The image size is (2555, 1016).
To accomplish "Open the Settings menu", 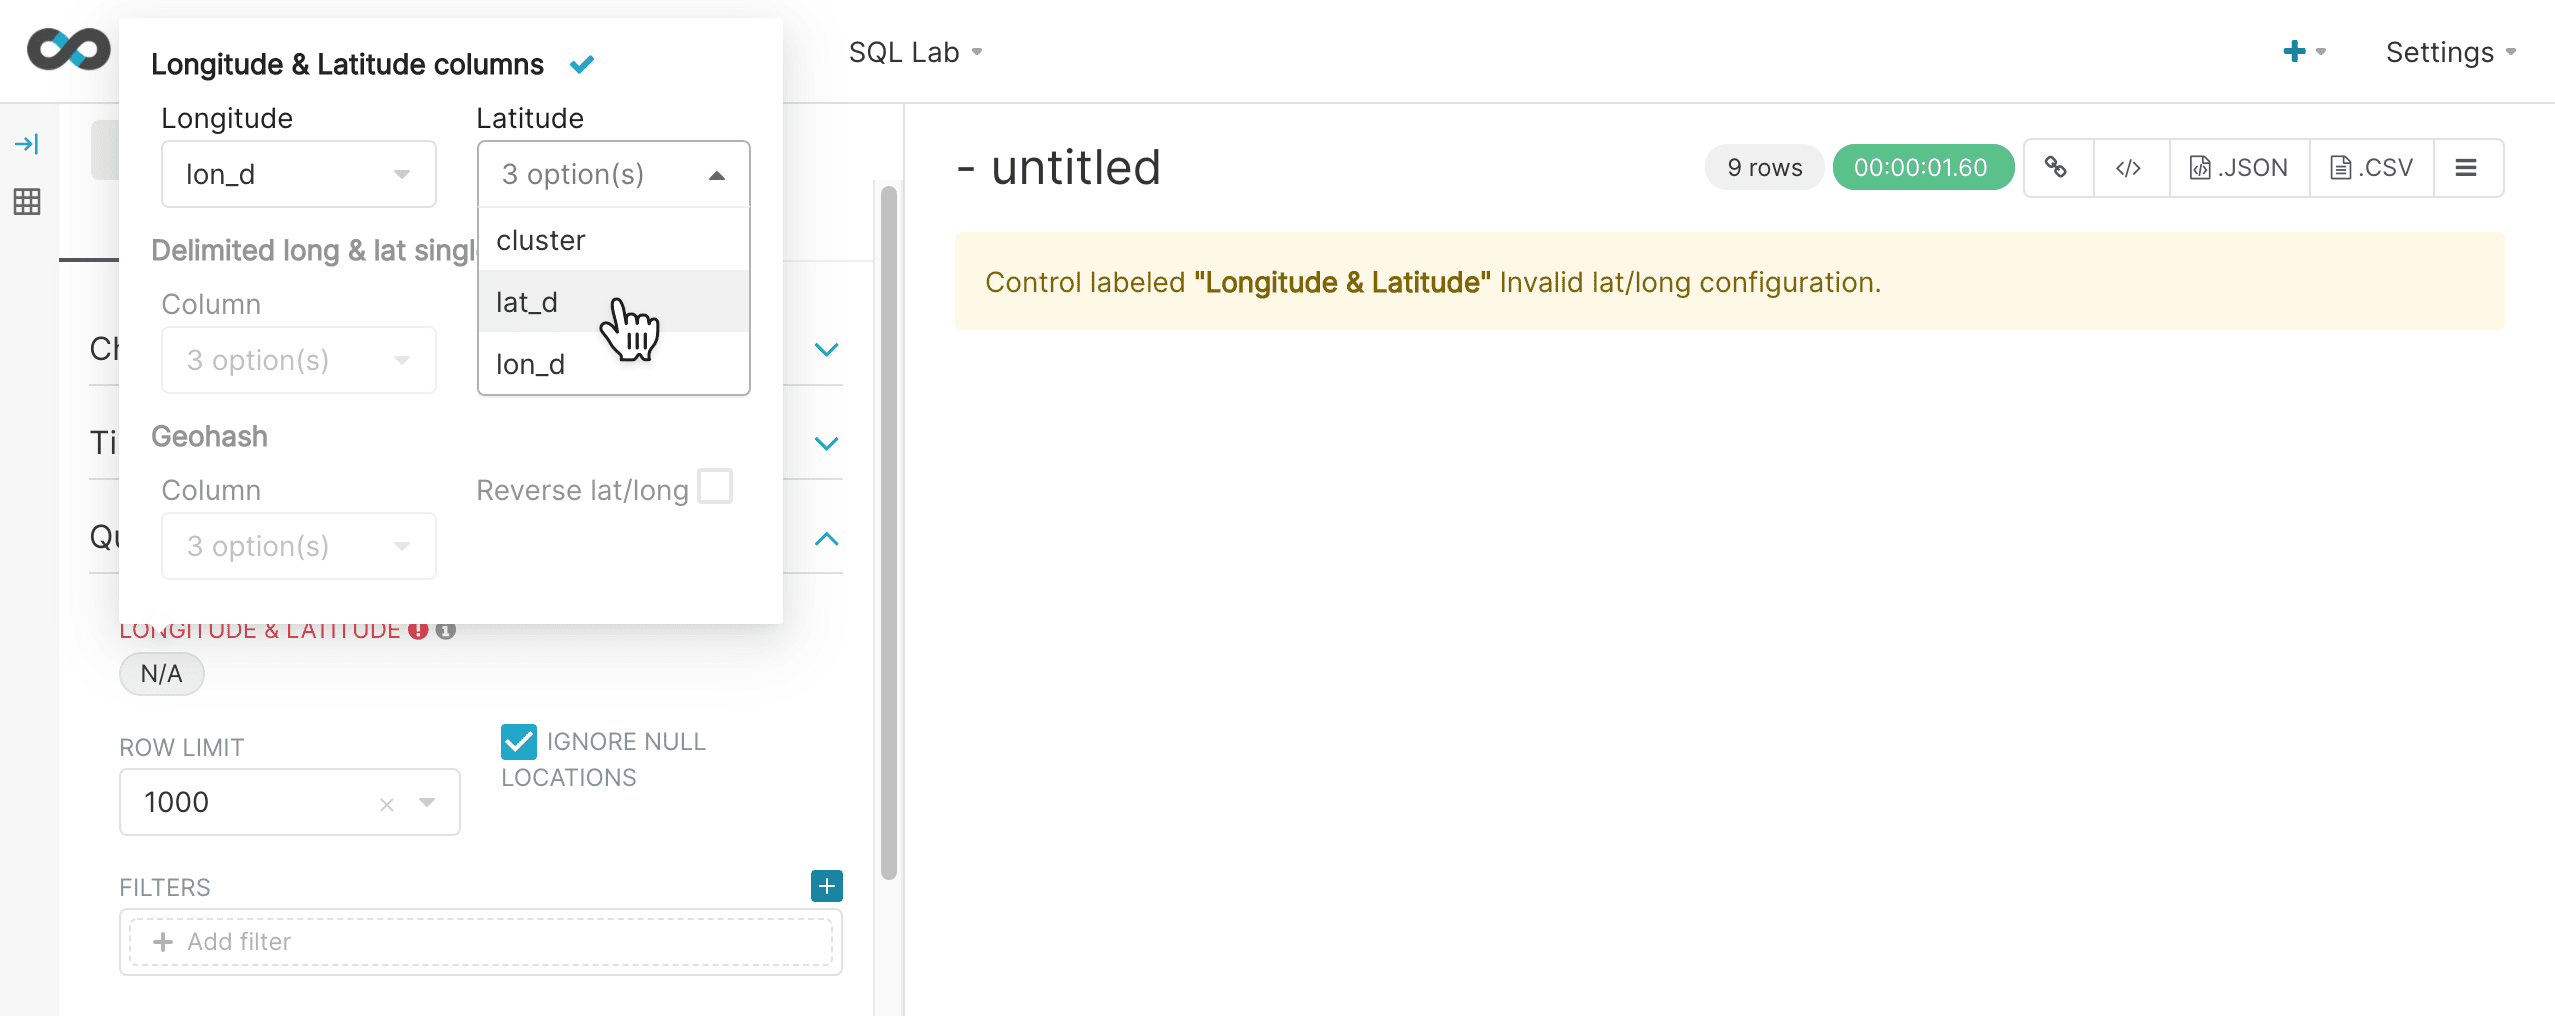I will pyautogui.click(x=2450, y=52).
